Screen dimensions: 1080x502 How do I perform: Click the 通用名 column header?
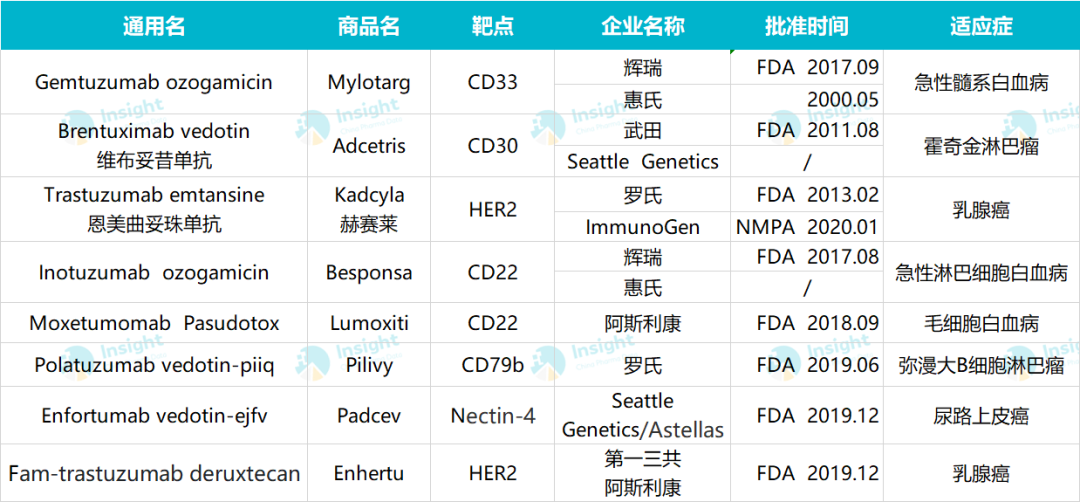click(154, 25)
